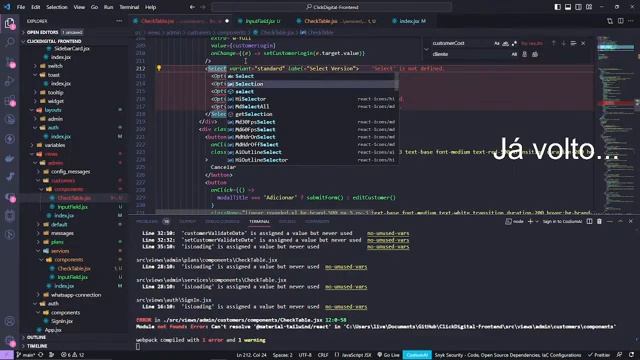
Task: Click the open changes icon in editor toolbar
Action: point(610,21)
